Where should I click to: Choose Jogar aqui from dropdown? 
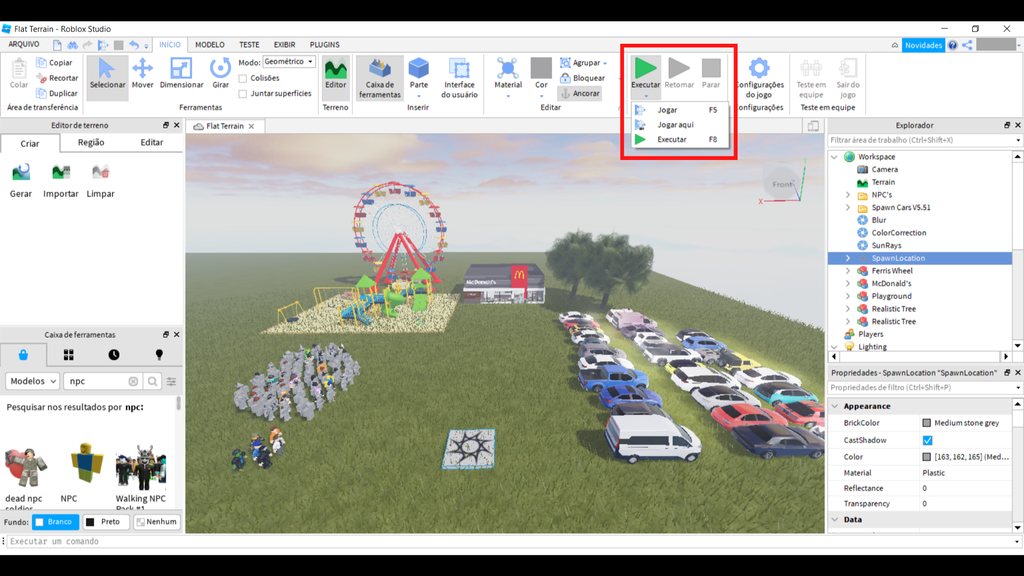point(679,125)
